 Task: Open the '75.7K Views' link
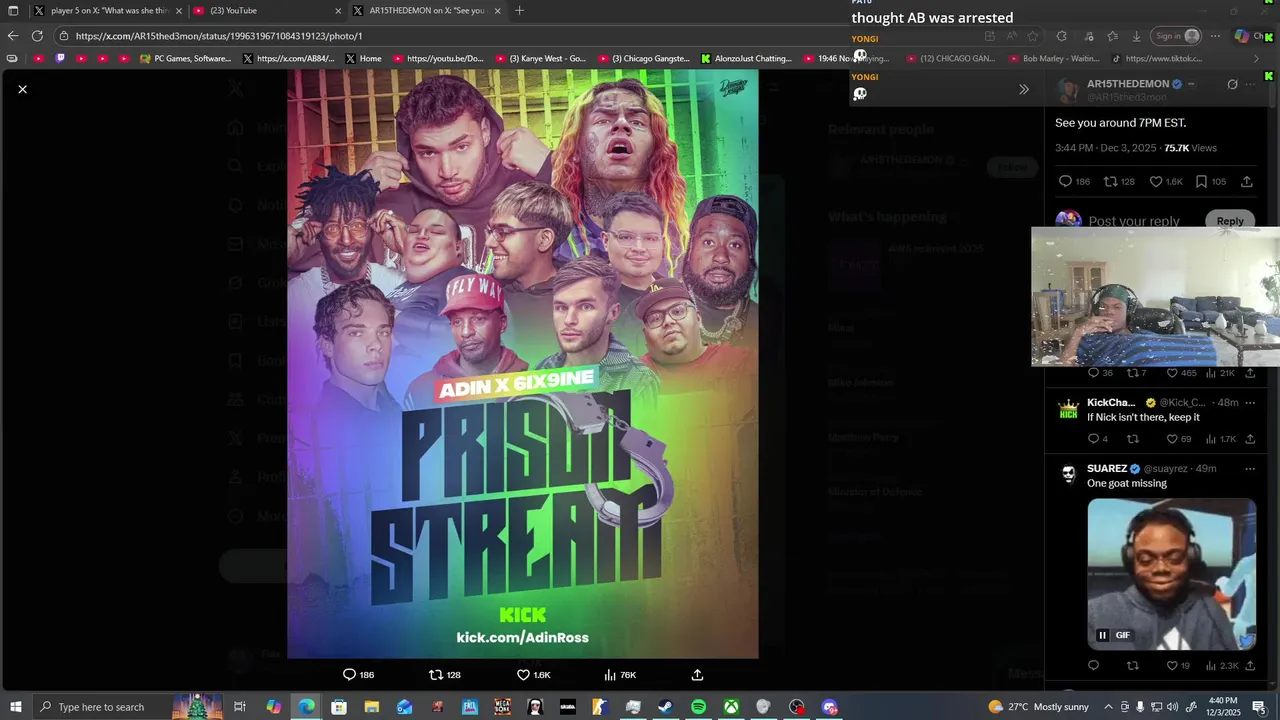point(1190,148)
